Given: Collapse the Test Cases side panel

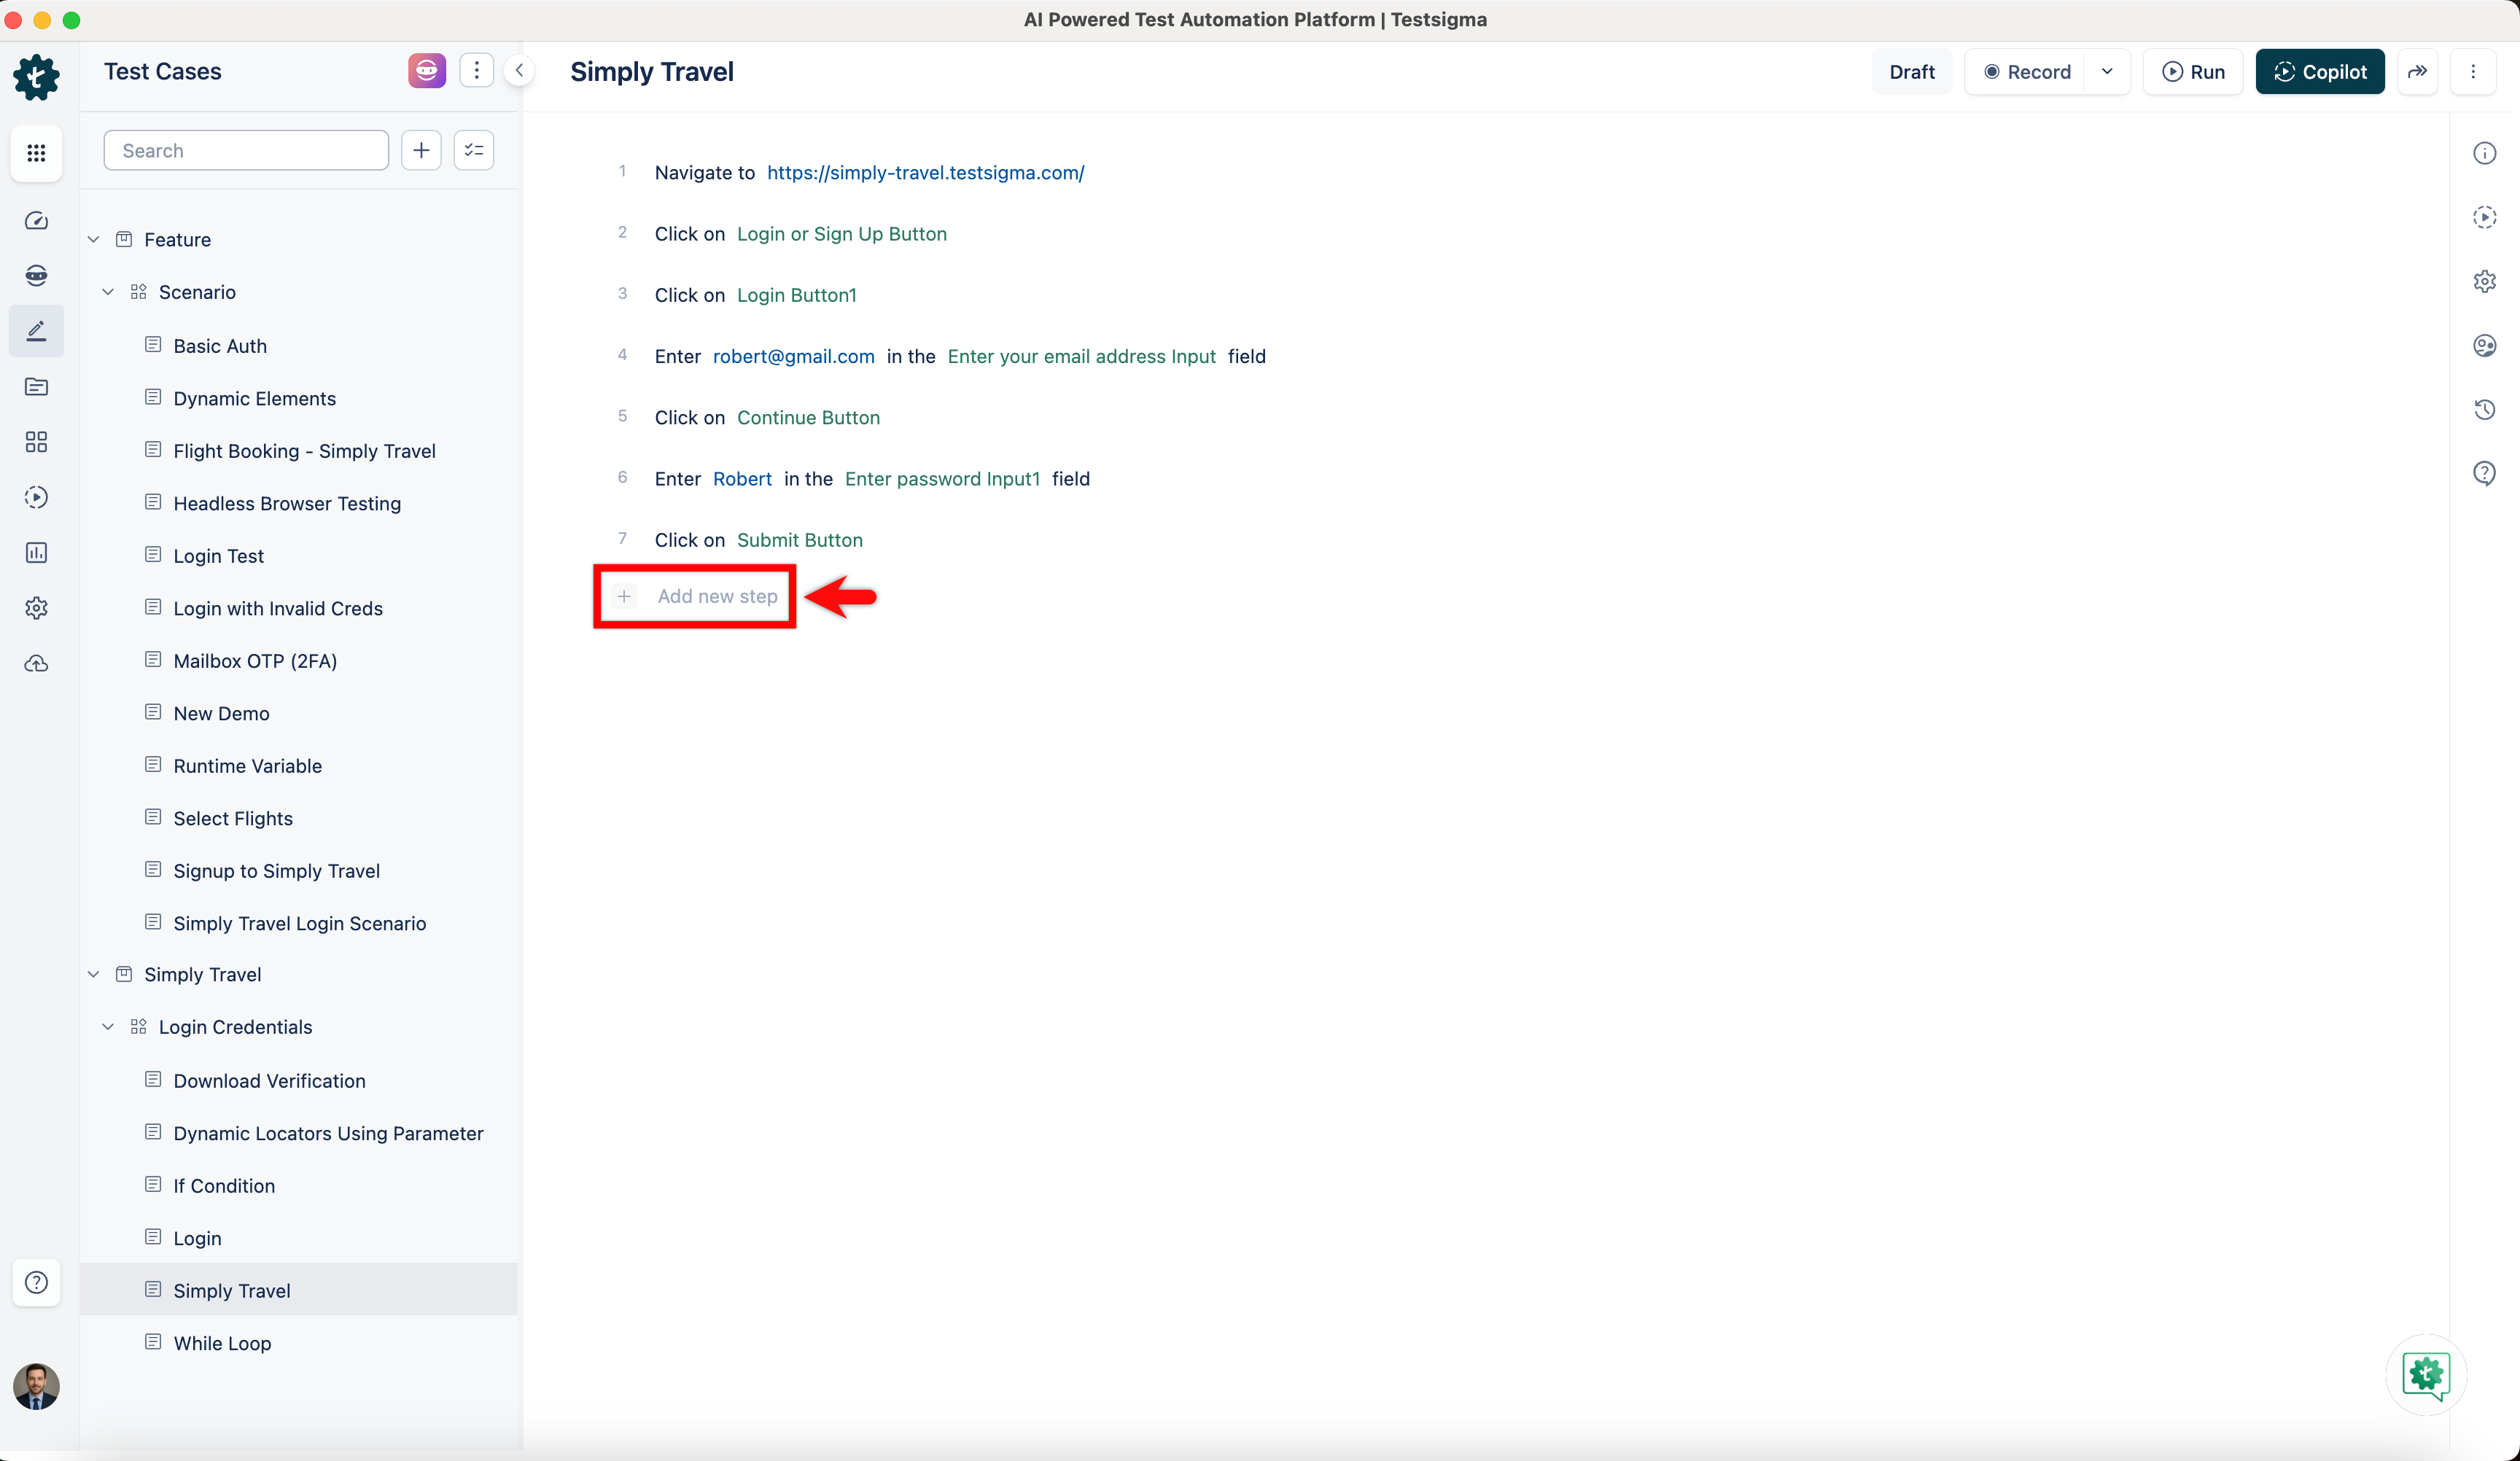Looking at the screenshot, I should pyautogui.click(x=519, y=71).
